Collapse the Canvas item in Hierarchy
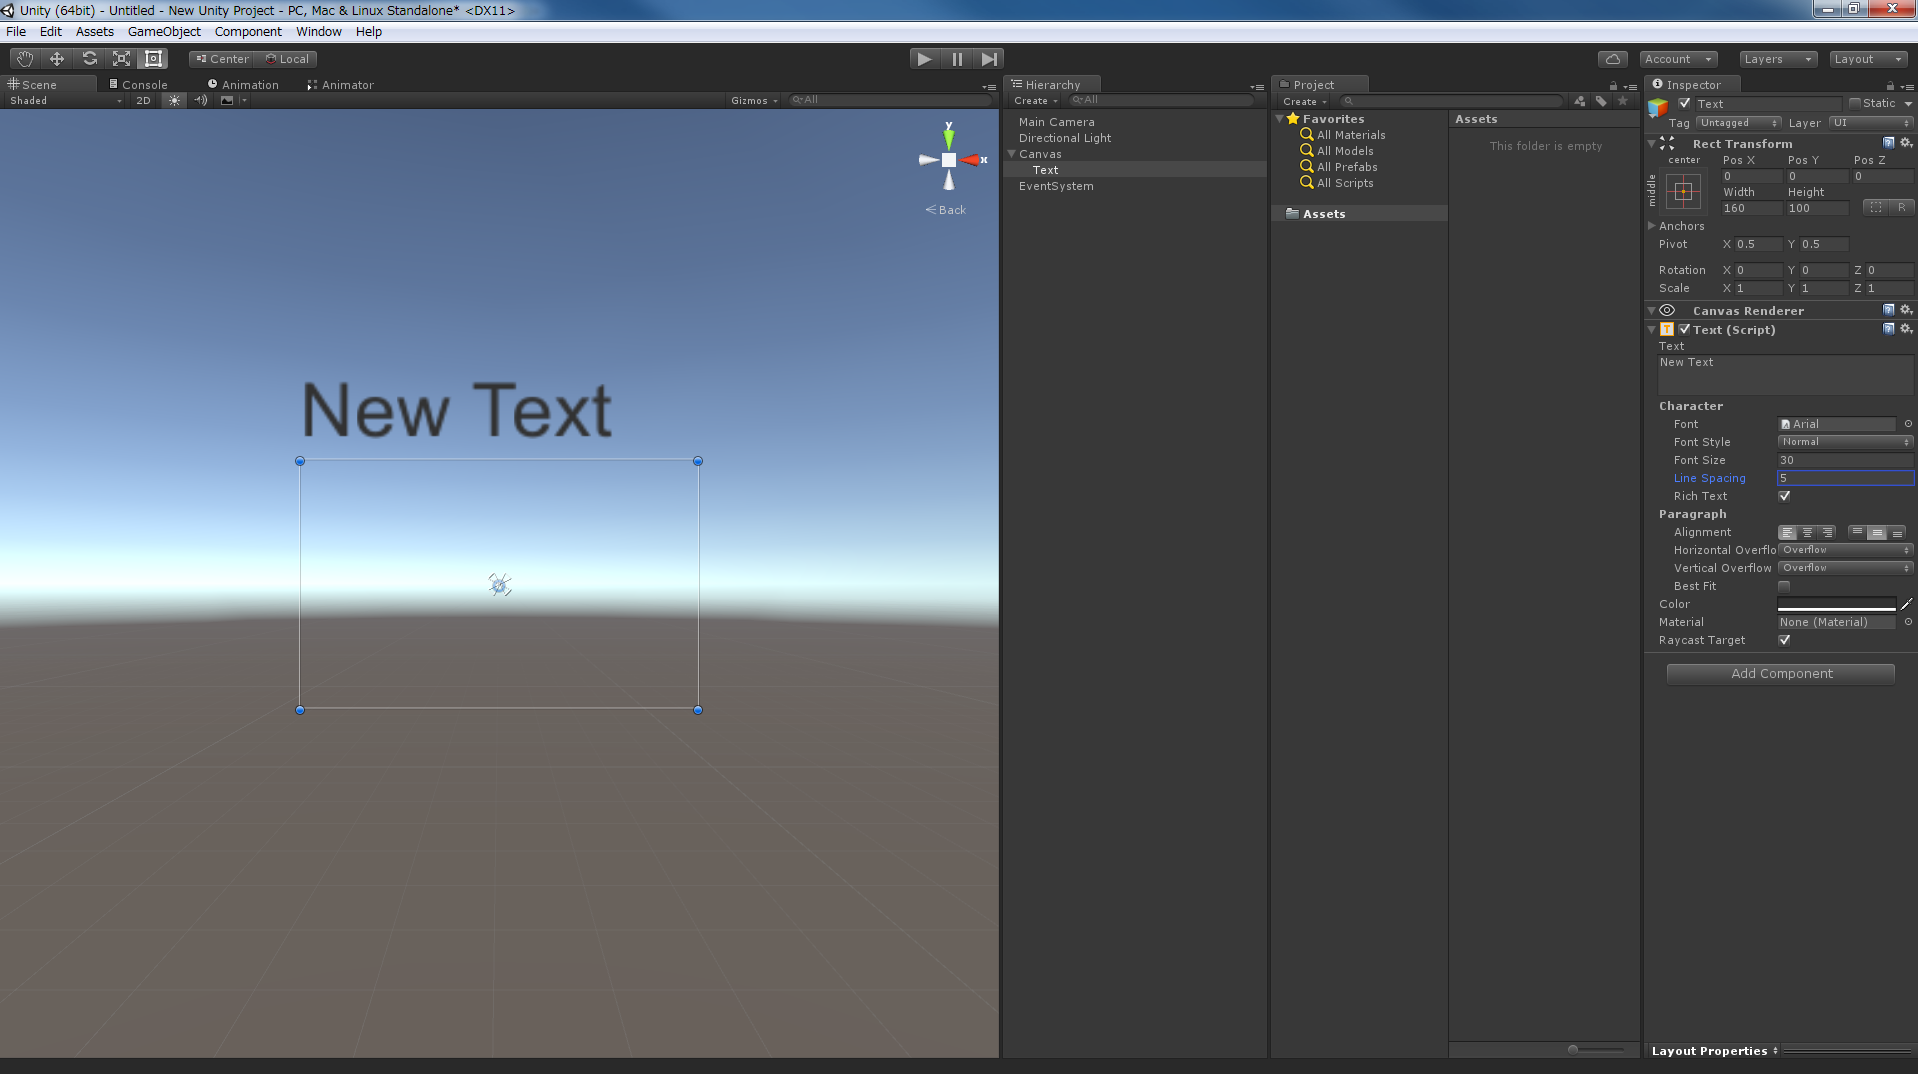The height and width of the screenshot is (1074, 1918). 1011,154
